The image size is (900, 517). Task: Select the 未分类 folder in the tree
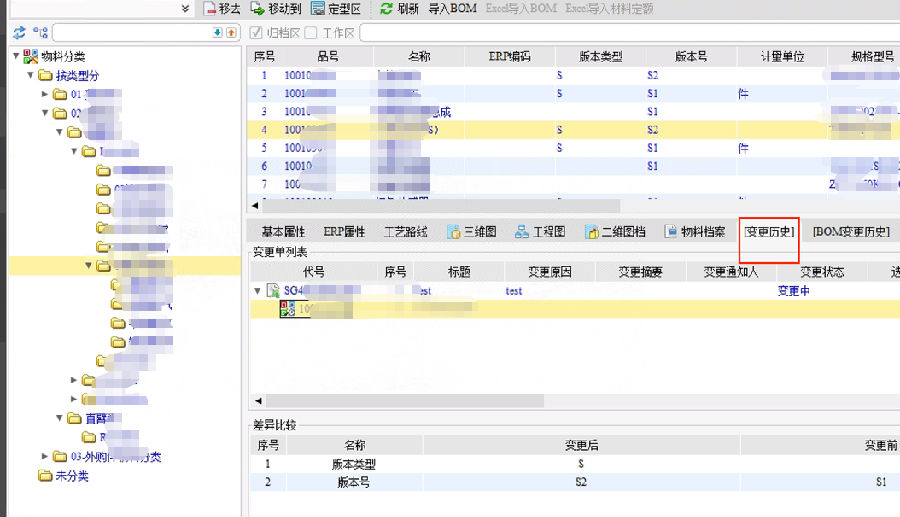pyautogui.click(x=70, y=476)
